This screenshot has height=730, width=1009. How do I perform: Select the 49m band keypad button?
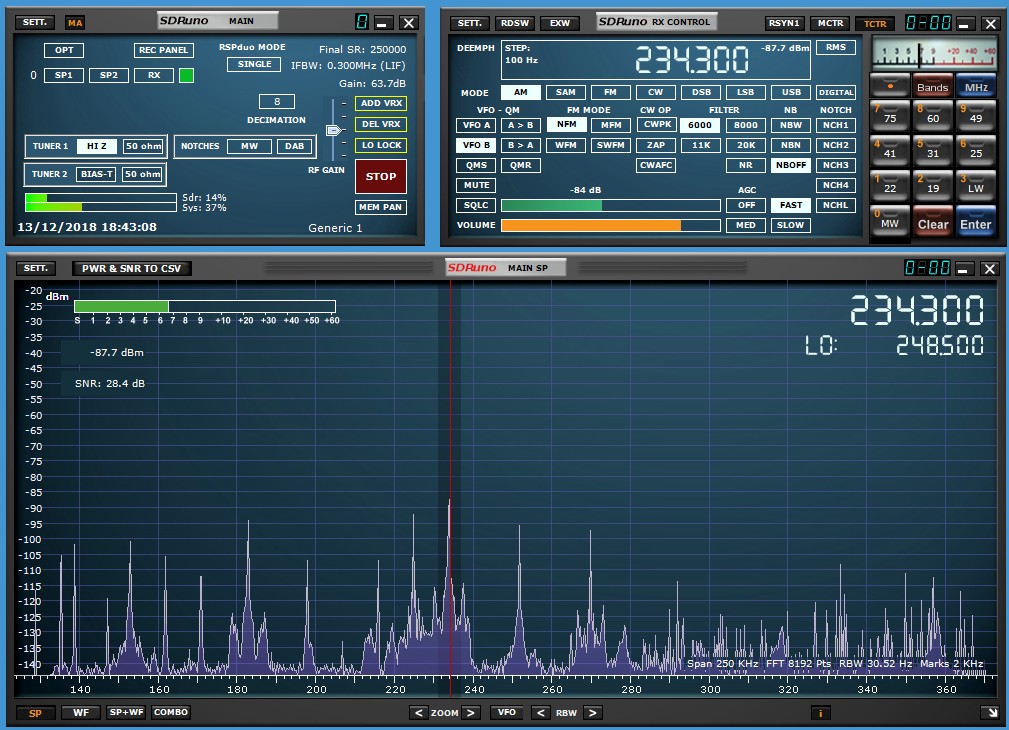[976, 115]
